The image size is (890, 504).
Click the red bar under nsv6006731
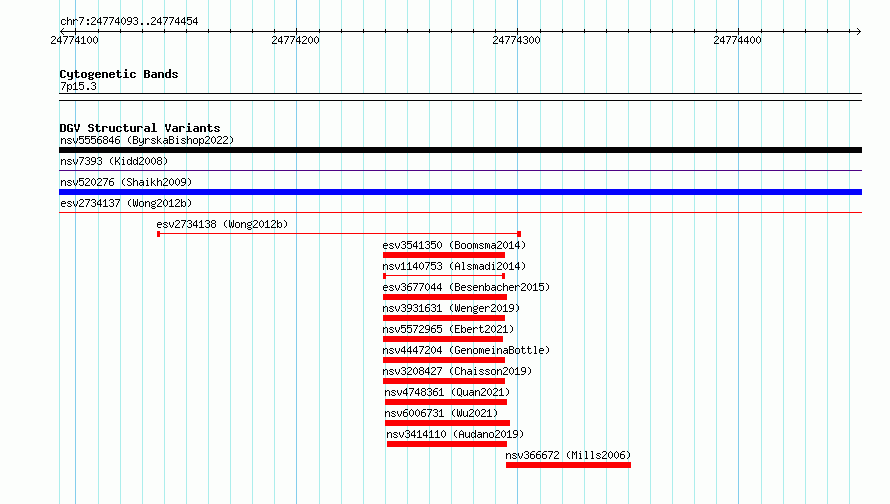click(447, 423)
